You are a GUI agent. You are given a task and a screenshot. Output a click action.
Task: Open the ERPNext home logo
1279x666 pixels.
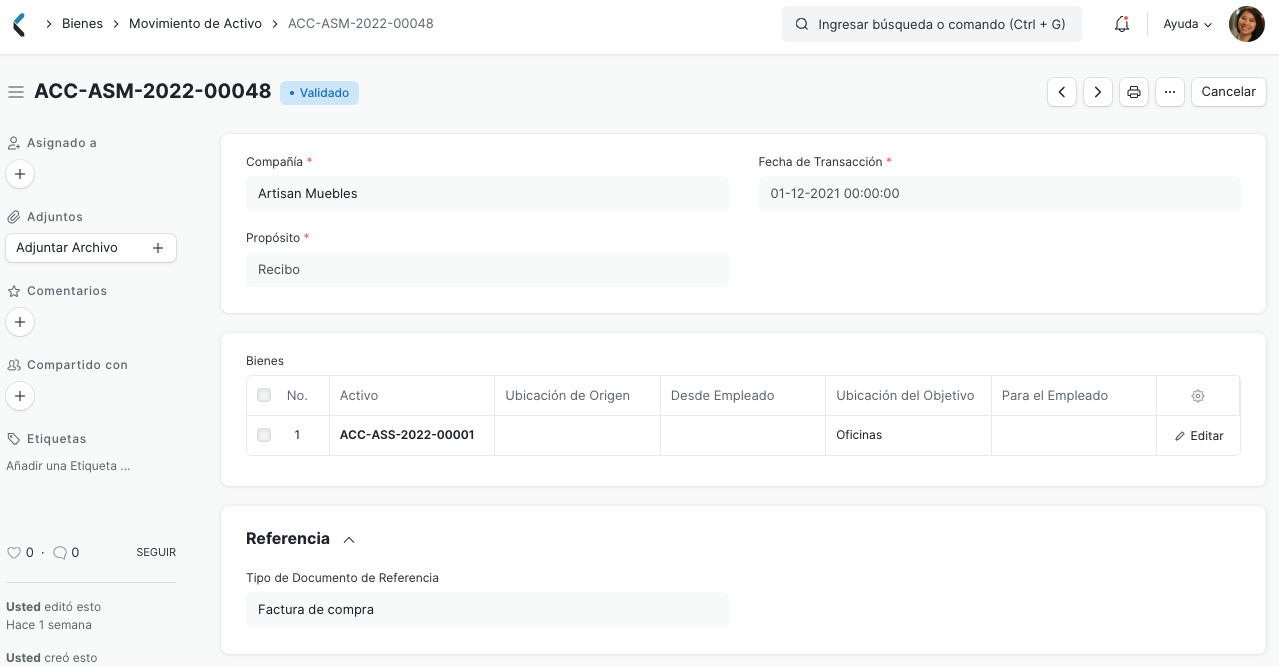19,24
